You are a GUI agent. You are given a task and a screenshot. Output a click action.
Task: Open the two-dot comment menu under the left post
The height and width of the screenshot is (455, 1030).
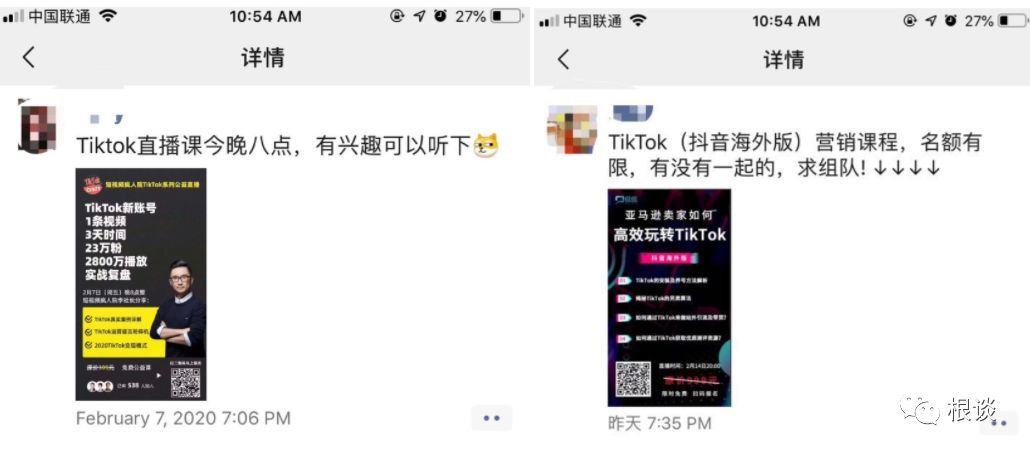click(491, 418)
